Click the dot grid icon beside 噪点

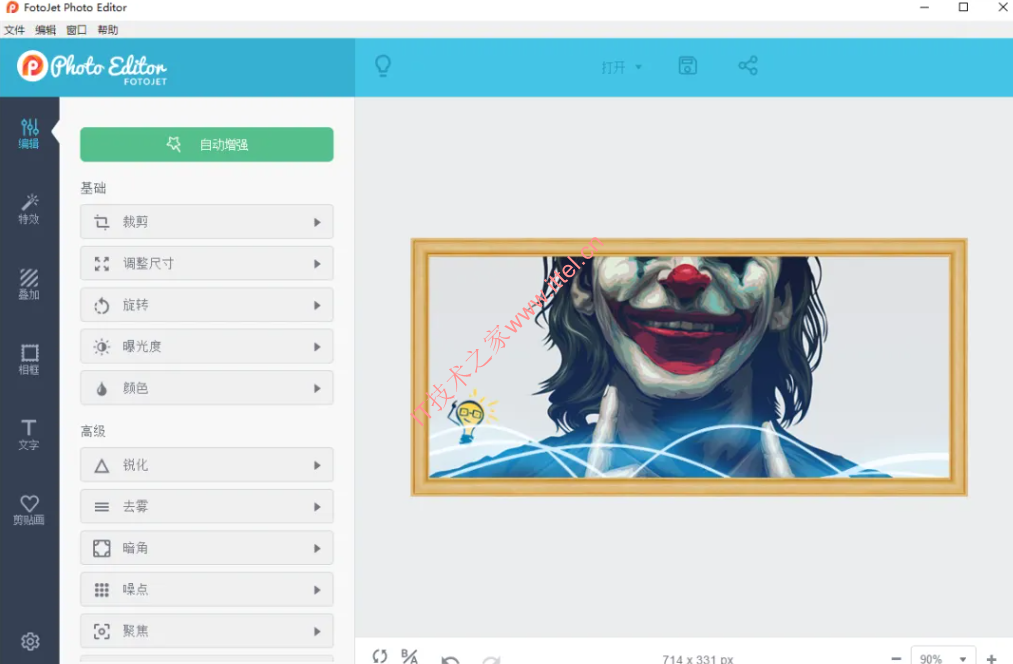[x=101, y=590]
